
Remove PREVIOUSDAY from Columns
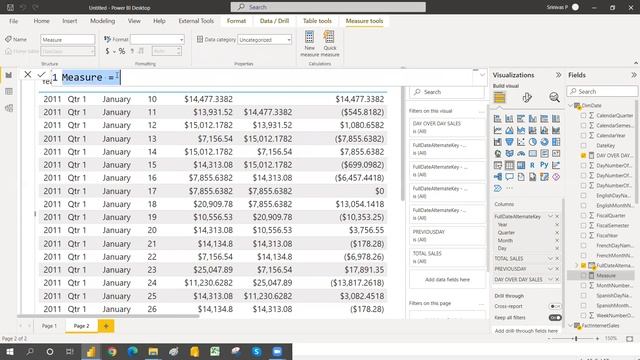(x=557, y=269)
